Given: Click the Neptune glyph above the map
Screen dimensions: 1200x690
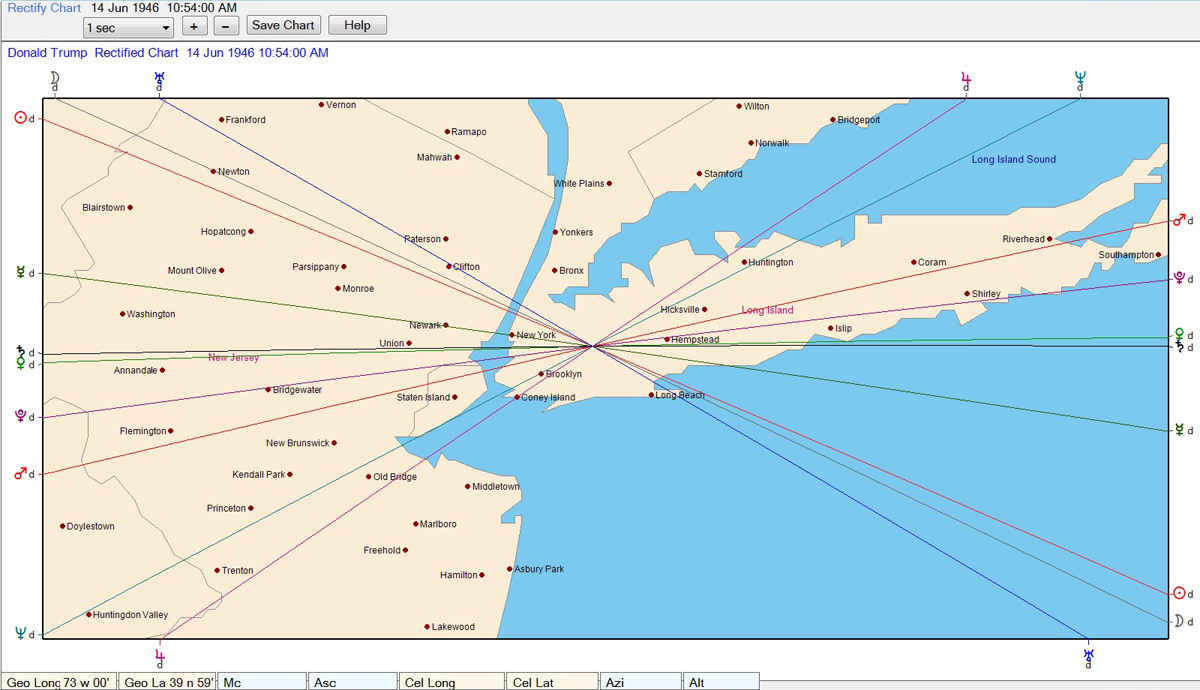Looking at the screenshot, I should [1080, 76].
